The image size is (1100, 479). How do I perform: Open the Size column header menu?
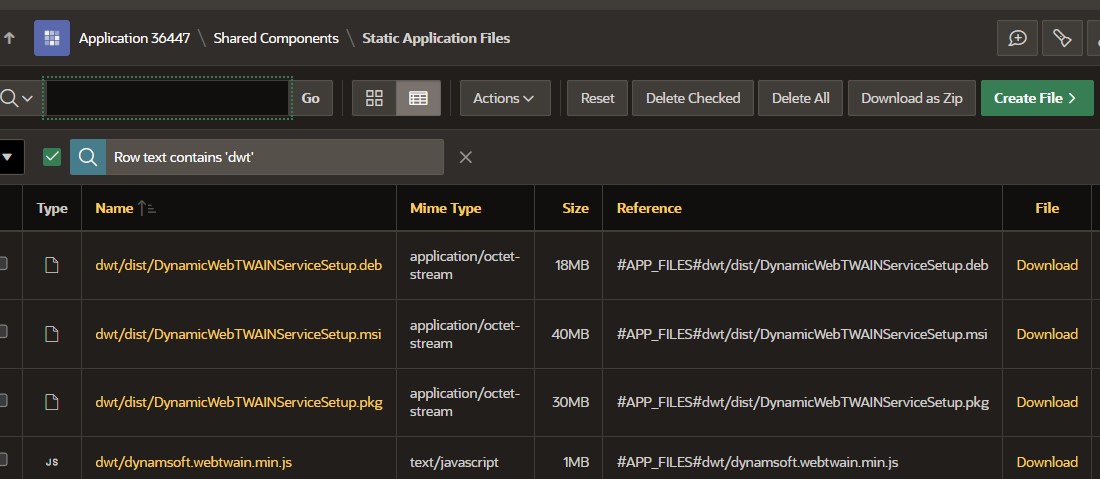[x=575, y=208]
